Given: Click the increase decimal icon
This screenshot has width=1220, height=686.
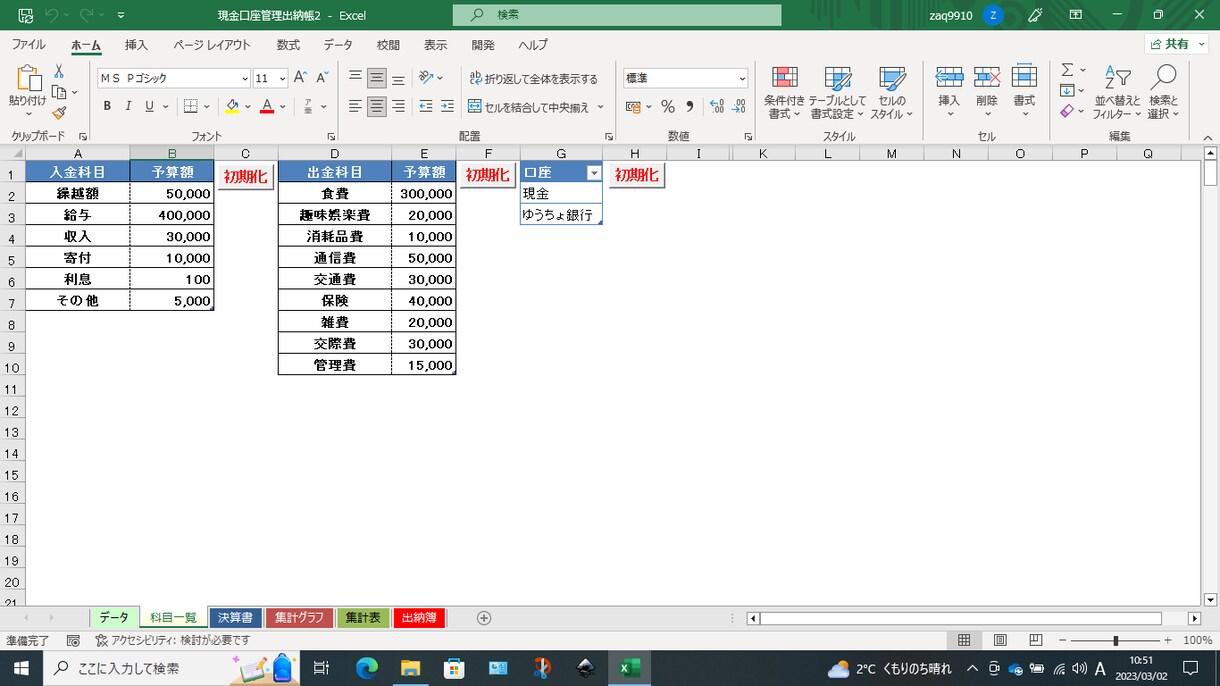Looking at the screenshot, I should point(717,107).
